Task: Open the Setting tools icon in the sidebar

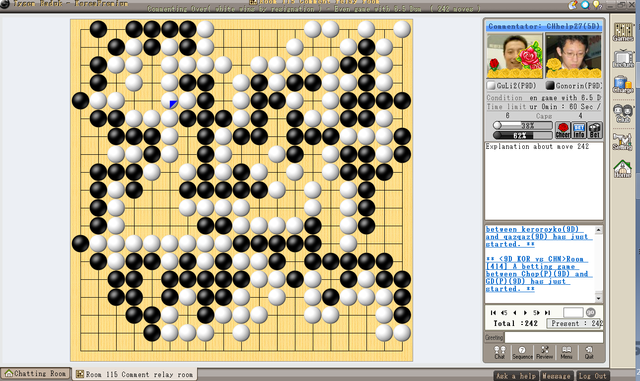Action: pyautogui.click(x=623, y=141)
